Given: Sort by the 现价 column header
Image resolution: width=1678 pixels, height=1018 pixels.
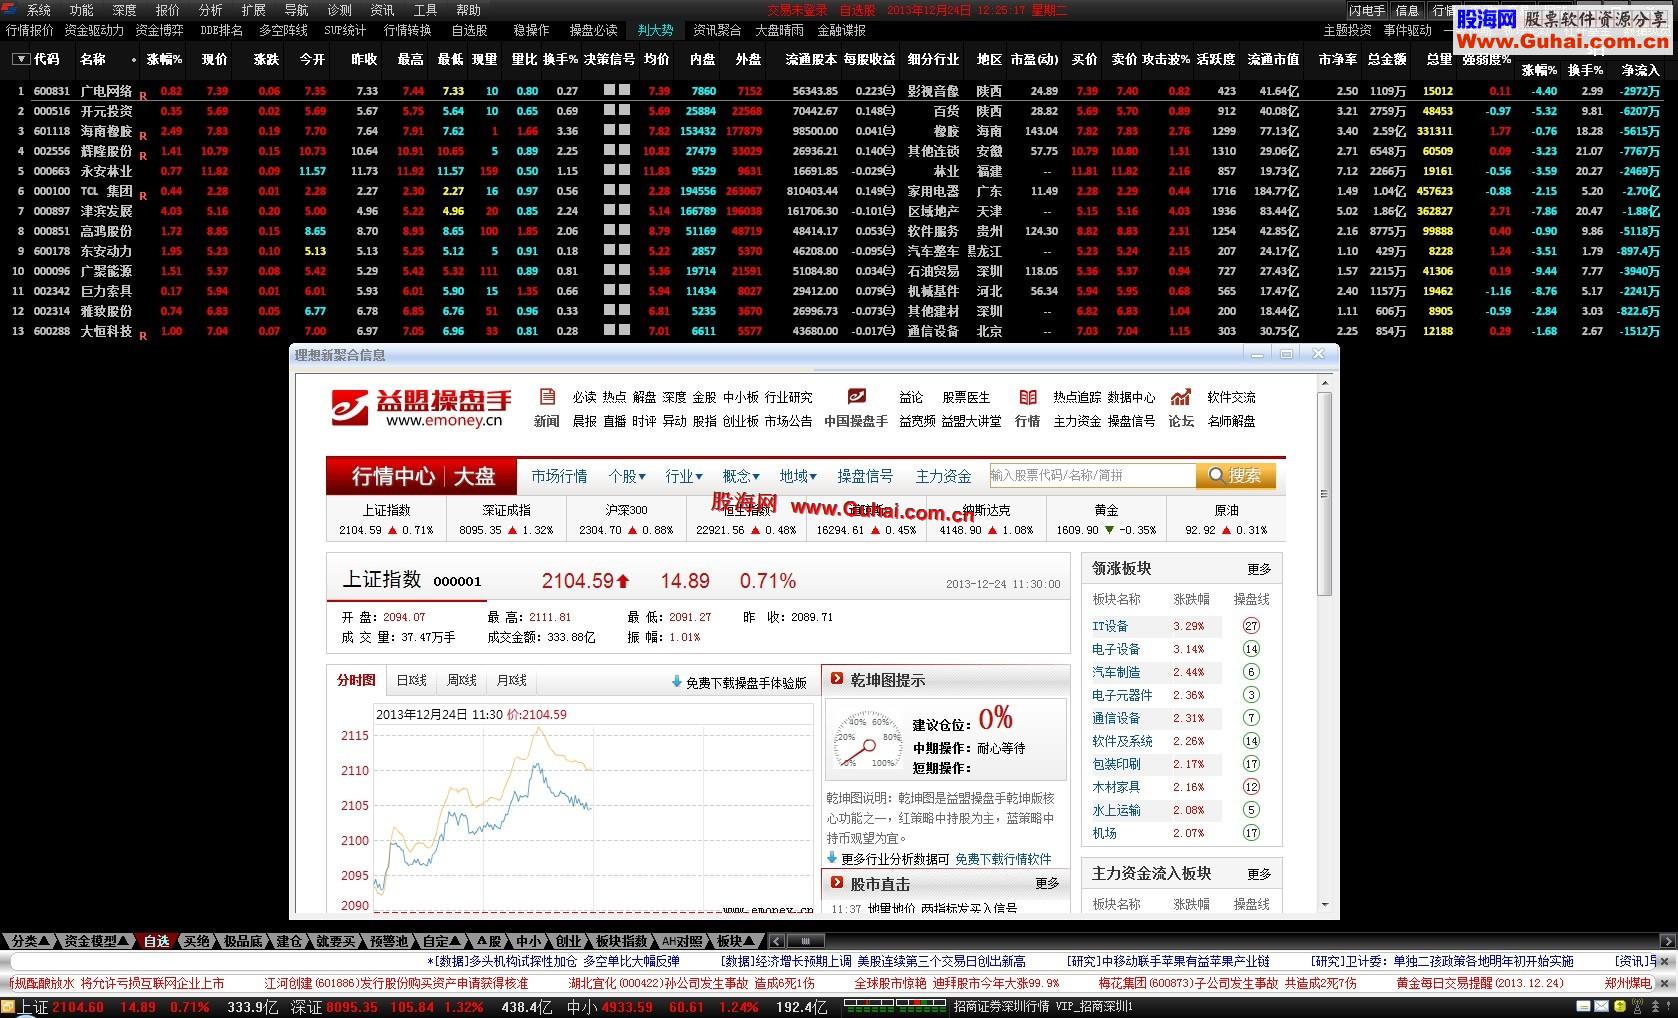Looking at the screenshot, I should pos(215,59).
